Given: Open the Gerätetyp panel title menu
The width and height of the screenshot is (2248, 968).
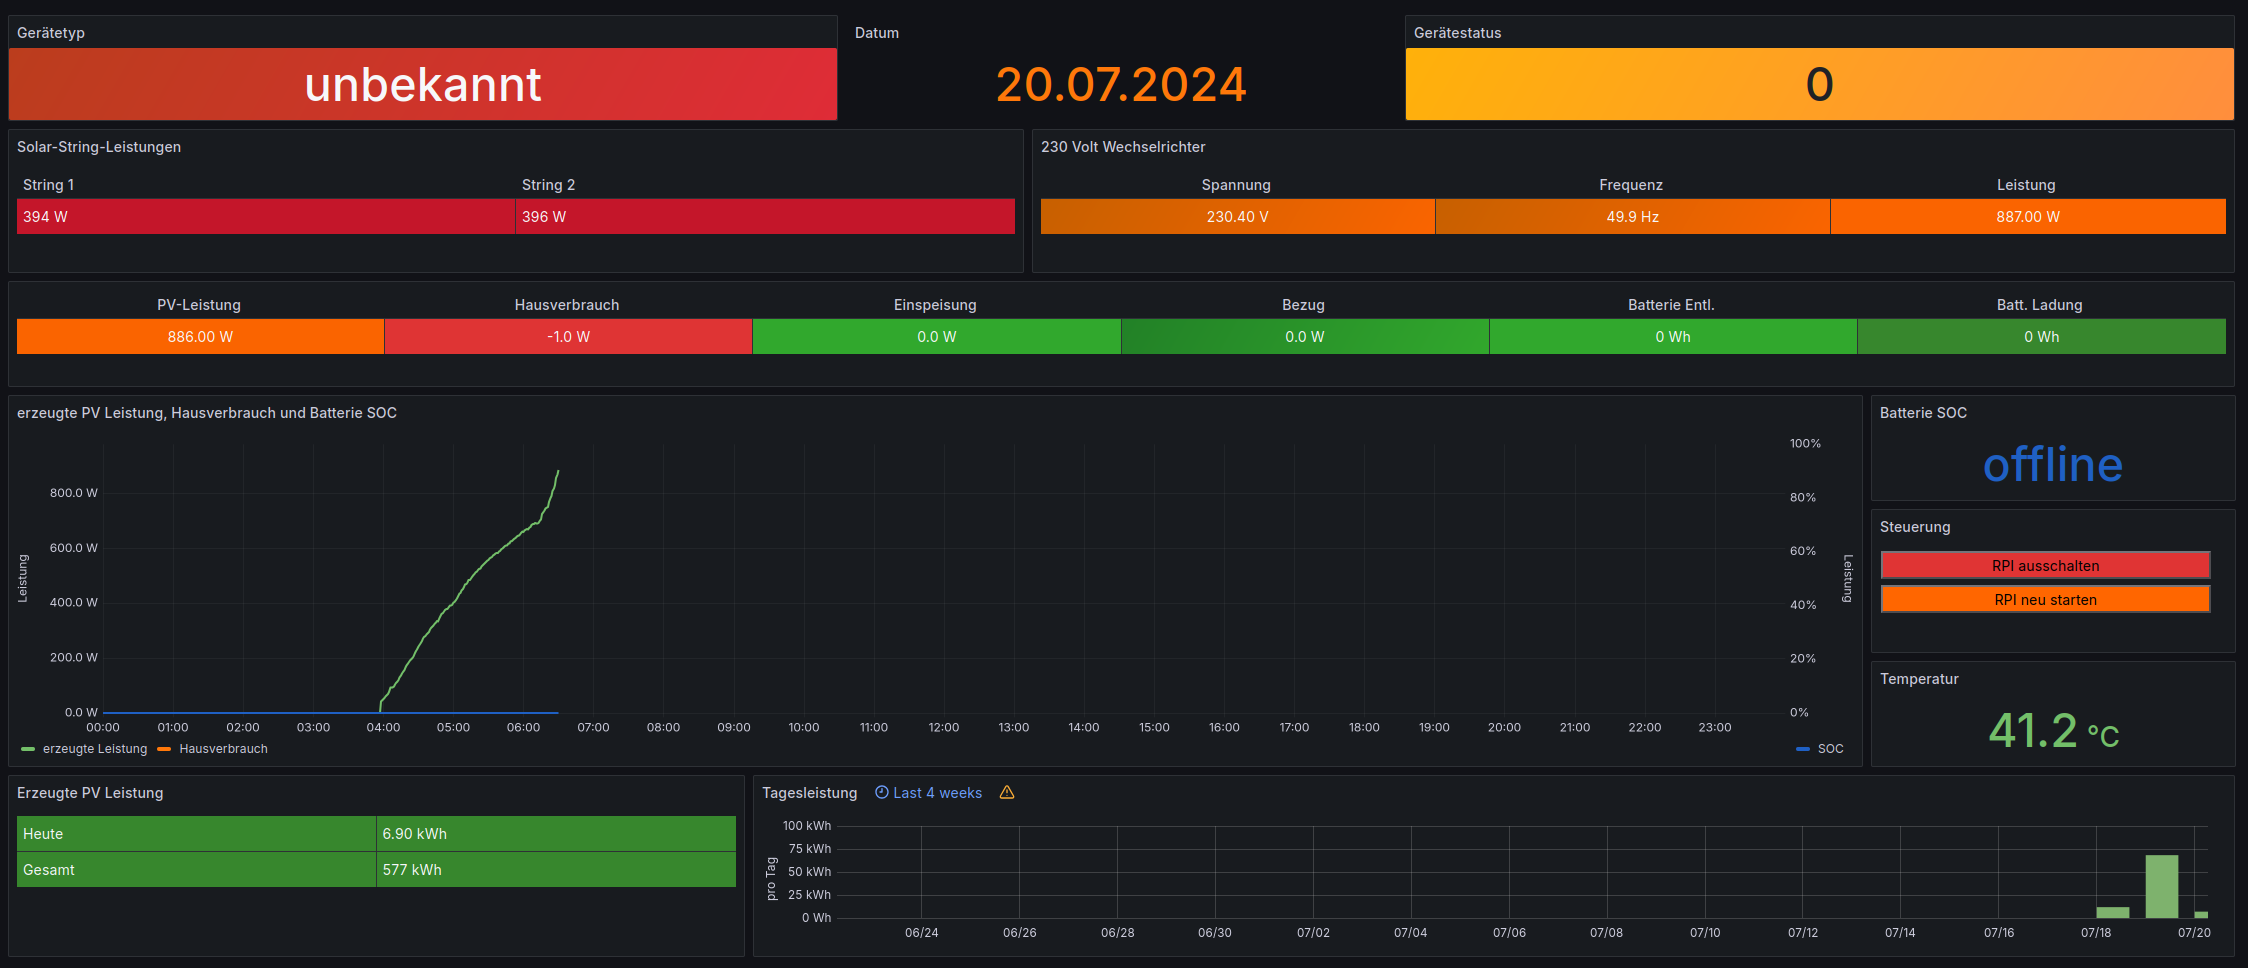Looking at the screenshot, I should click(51, 33).
